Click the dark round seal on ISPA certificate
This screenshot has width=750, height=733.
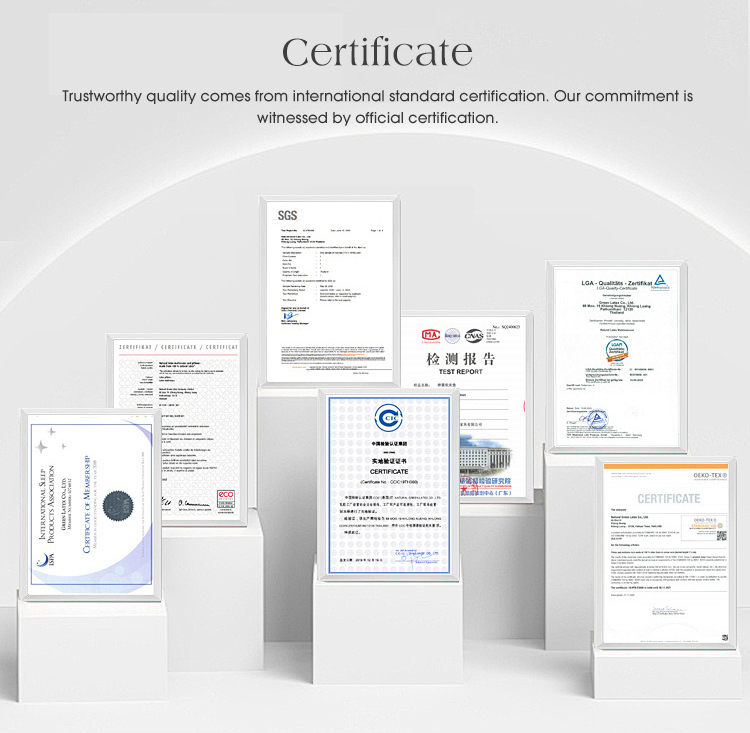pyautogui.click(x=118, y=505)
